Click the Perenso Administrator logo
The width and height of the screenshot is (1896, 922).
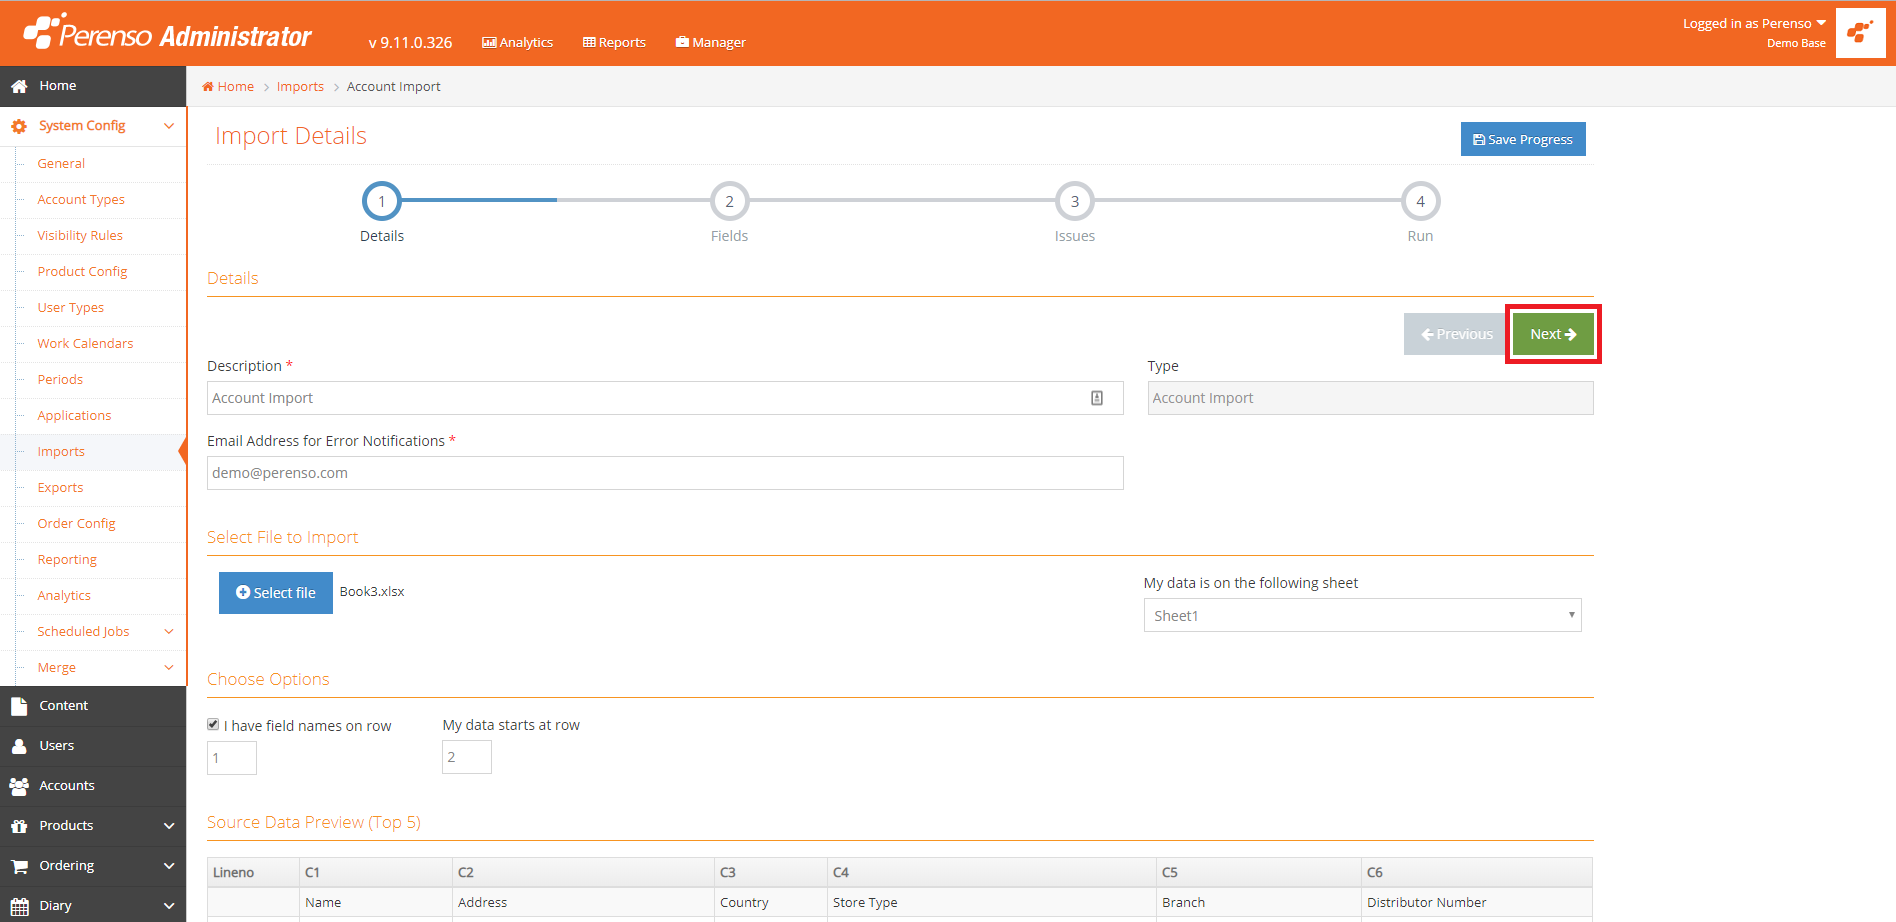click(x=167, y=33)
